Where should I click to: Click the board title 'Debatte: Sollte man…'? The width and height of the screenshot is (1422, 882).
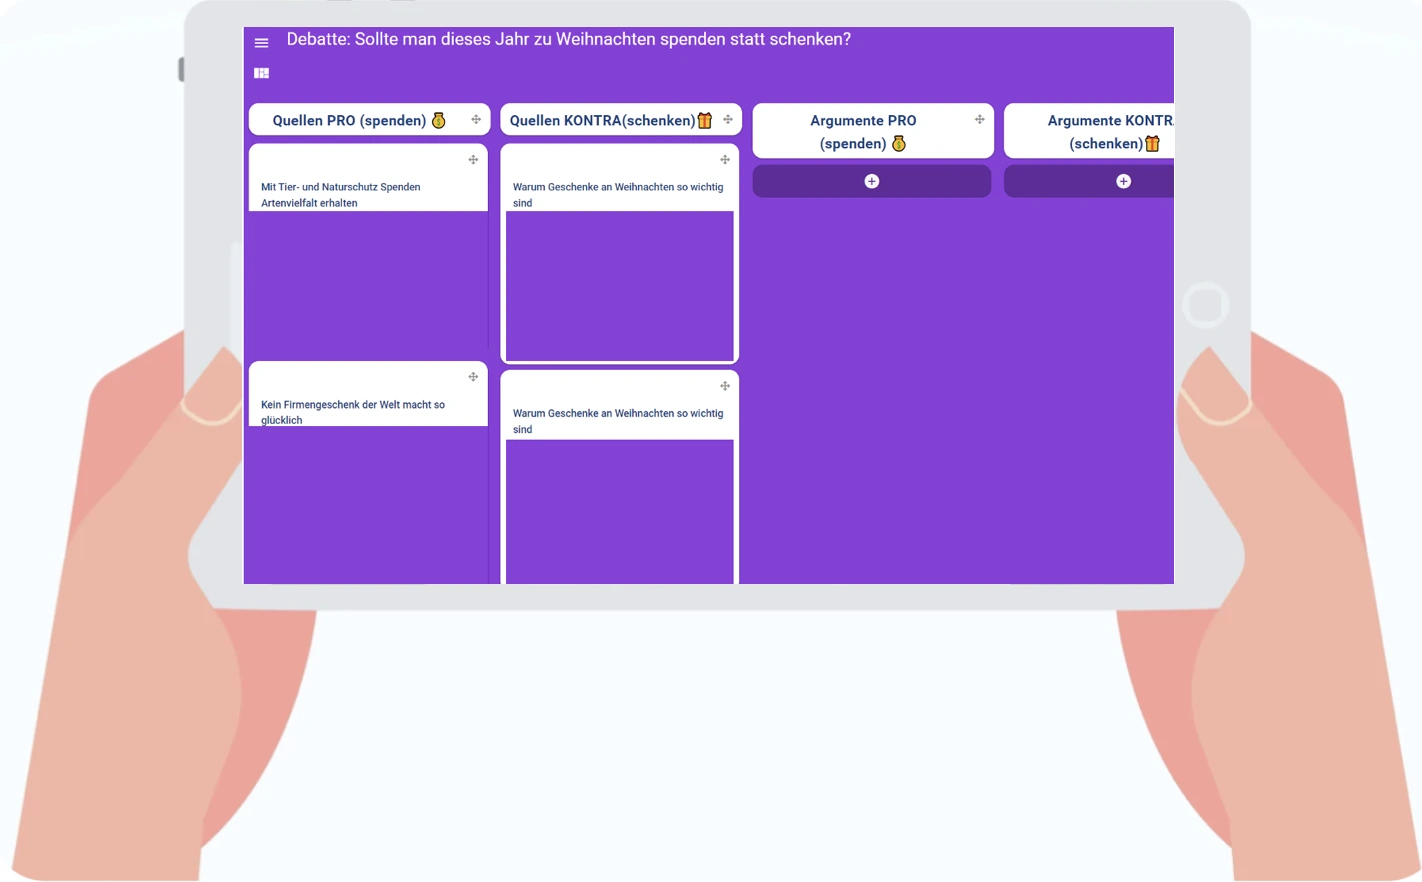568,40
